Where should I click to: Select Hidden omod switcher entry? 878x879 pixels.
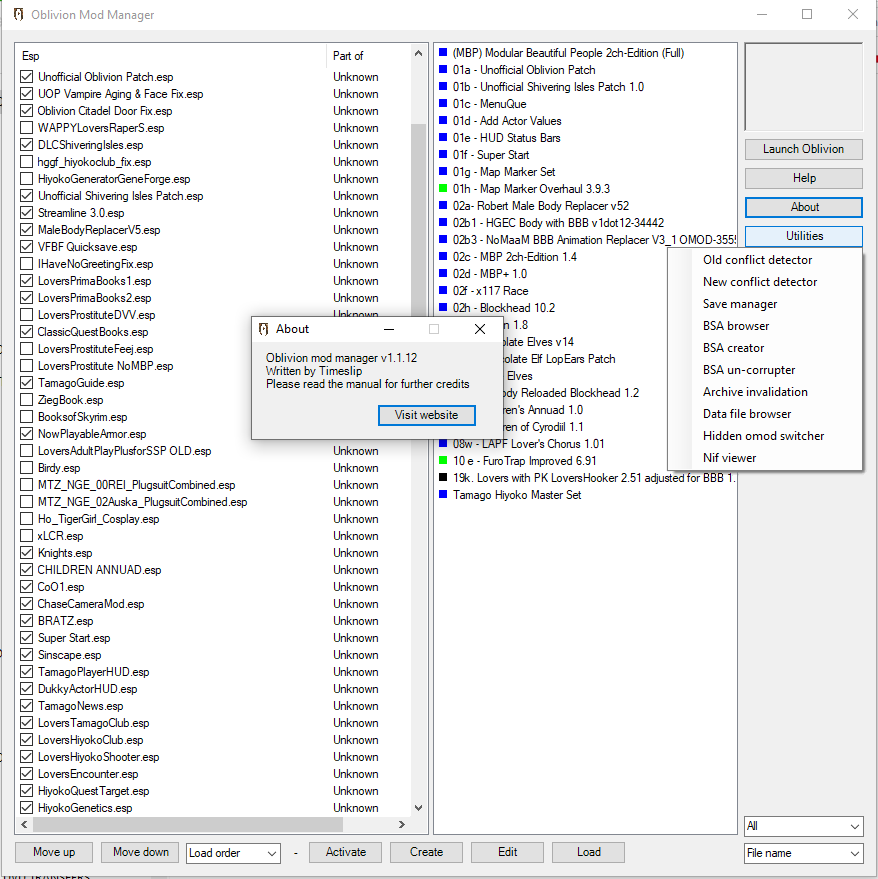(763, 436)
